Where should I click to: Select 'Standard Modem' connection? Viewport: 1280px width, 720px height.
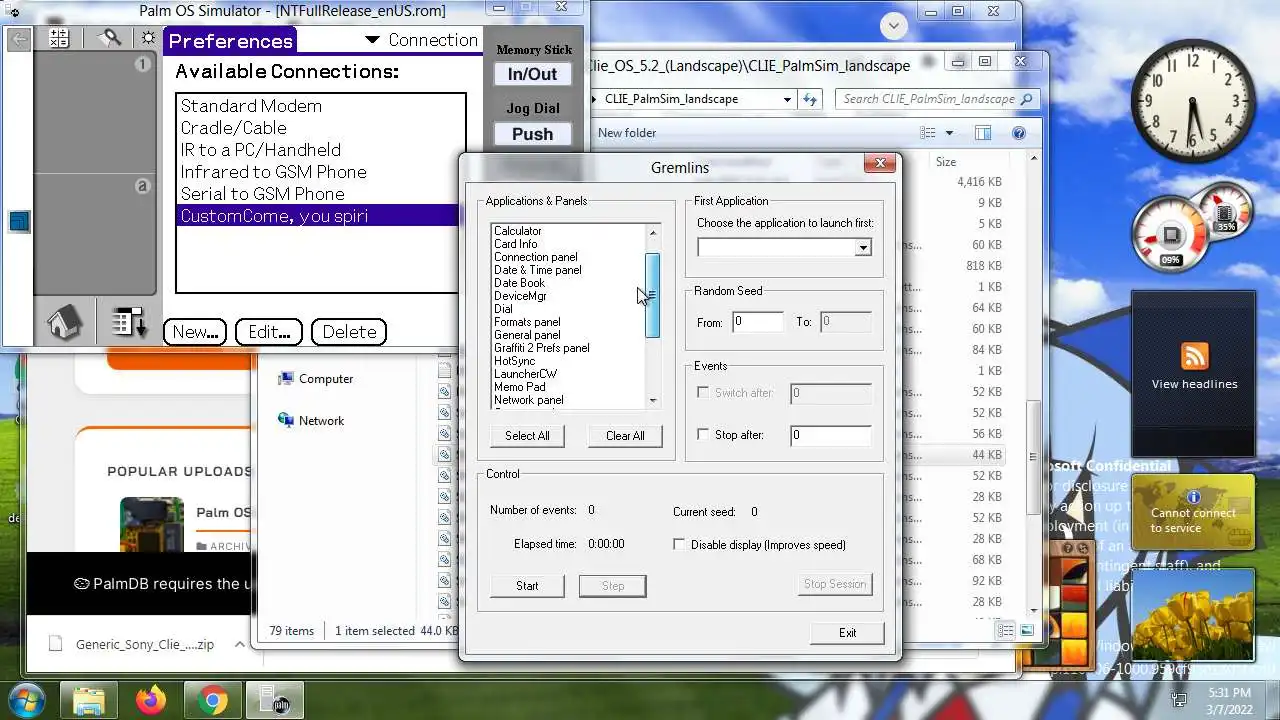click(251, 106)
